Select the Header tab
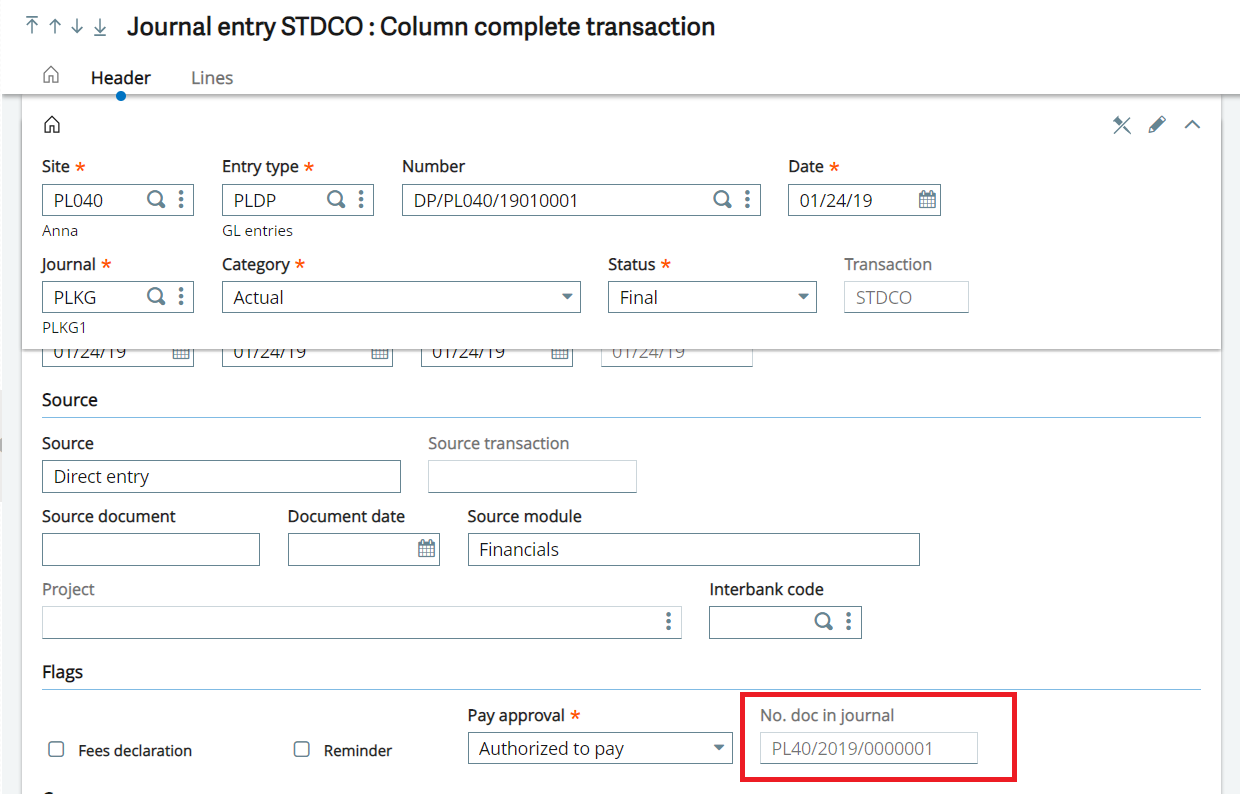The image size is (1240, 794). 121,78
